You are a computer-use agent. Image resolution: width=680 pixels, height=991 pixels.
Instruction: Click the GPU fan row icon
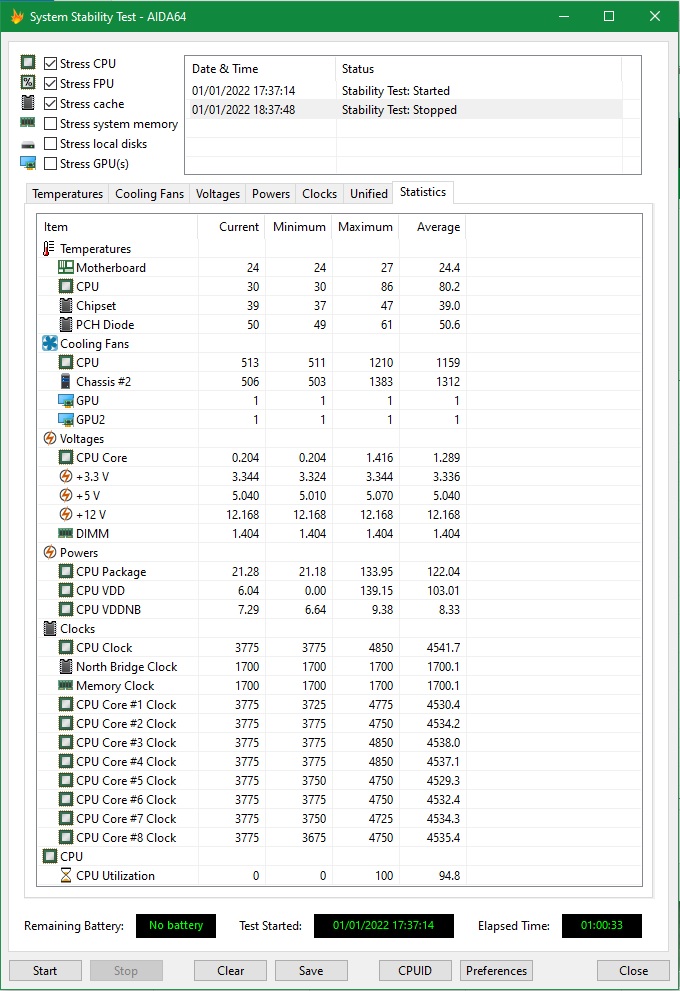pos(66,401)
